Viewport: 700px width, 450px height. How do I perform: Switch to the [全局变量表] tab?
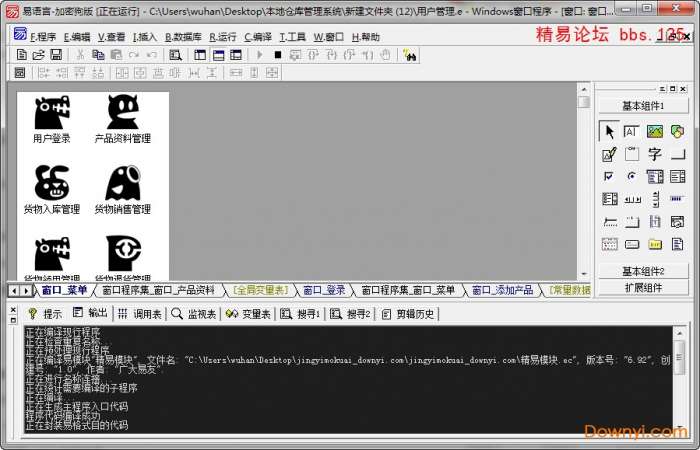tap(261, 291)
